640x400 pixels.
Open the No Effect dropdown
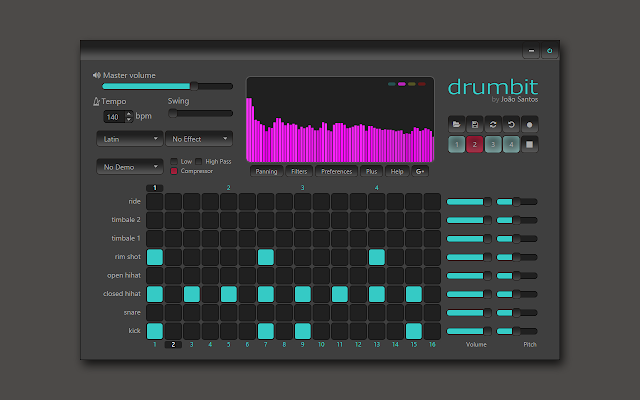[199, 139]
